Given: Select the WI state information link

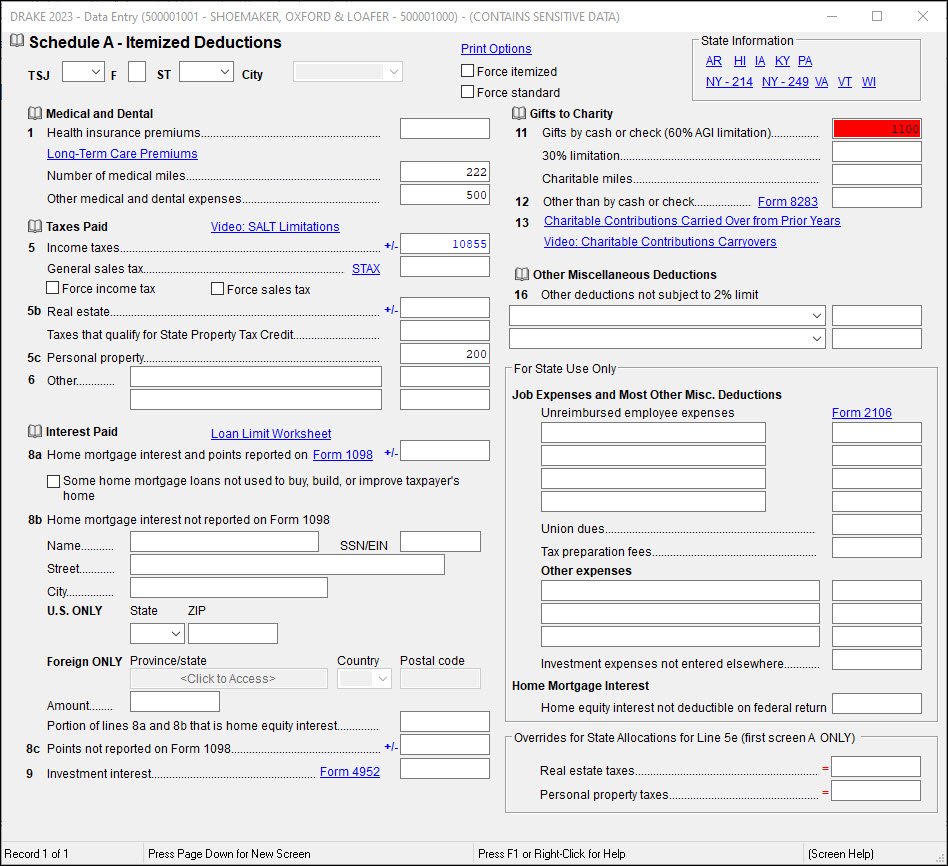Looking at the screenshot, I should tap(869, 82).
